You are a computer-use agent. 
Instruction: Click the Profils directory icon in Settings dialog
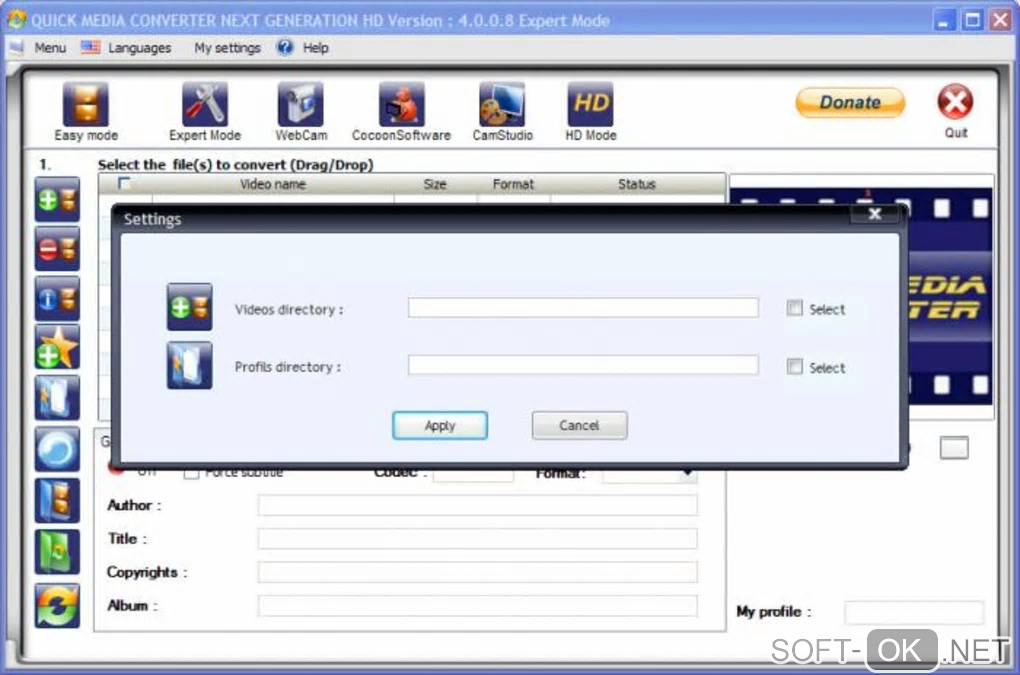(189, 365)
